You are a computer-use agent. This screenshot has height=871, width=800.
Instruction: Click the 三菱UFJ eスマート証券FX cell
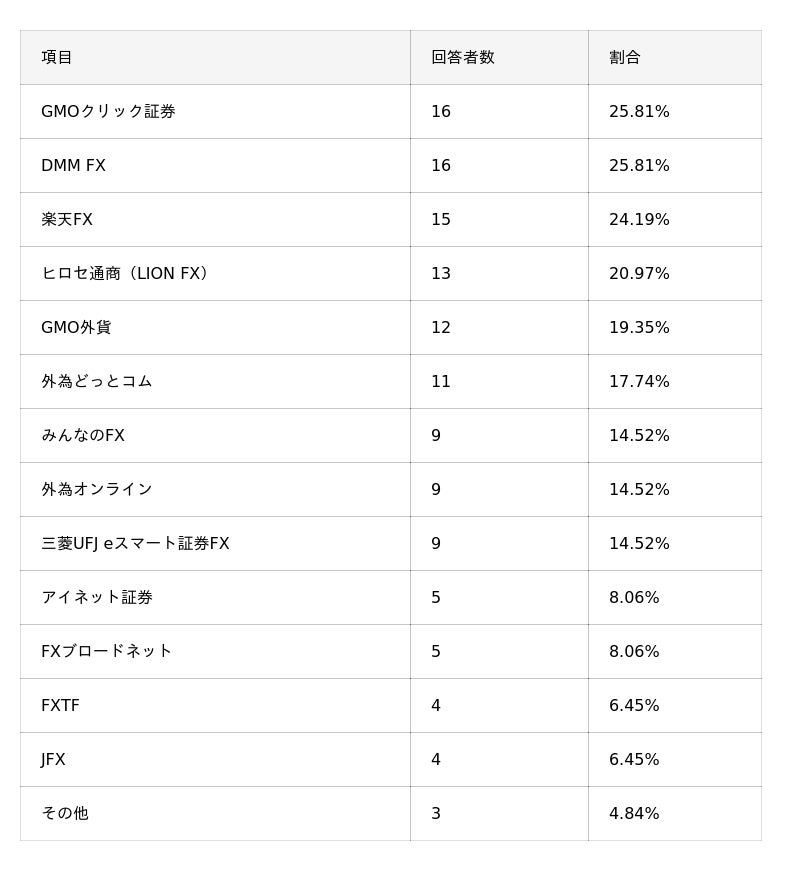[x=135, y=543]
